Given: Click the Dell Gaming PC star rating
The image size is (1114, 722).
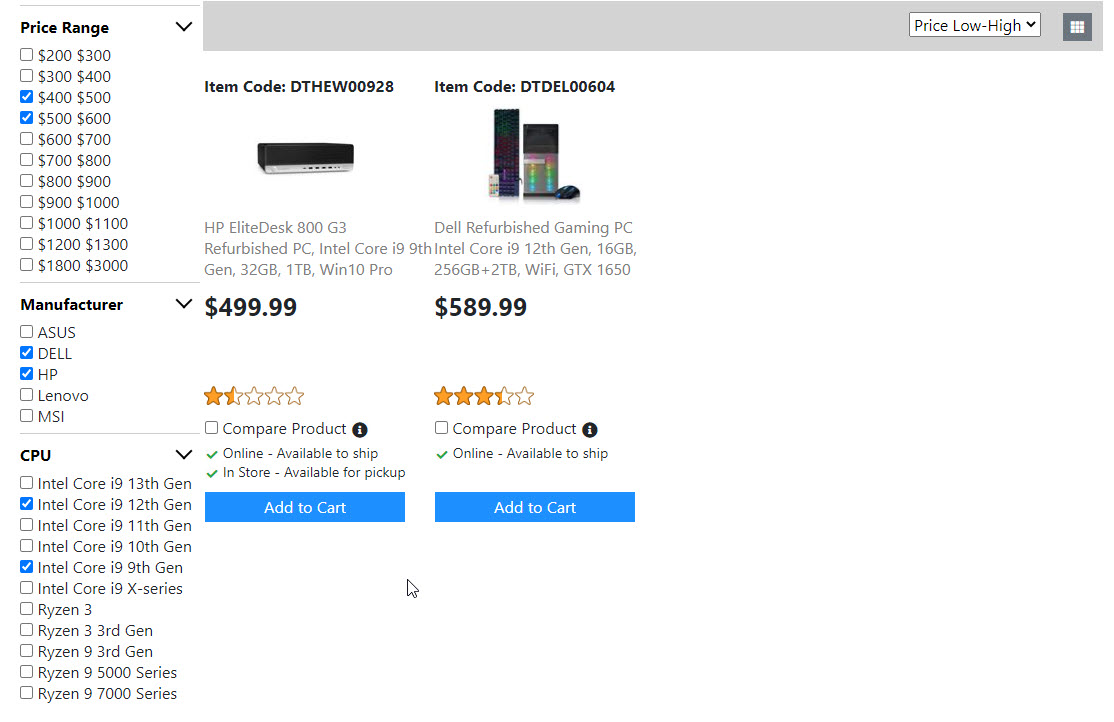Looking at the screenshot, I should click(484, 397).
